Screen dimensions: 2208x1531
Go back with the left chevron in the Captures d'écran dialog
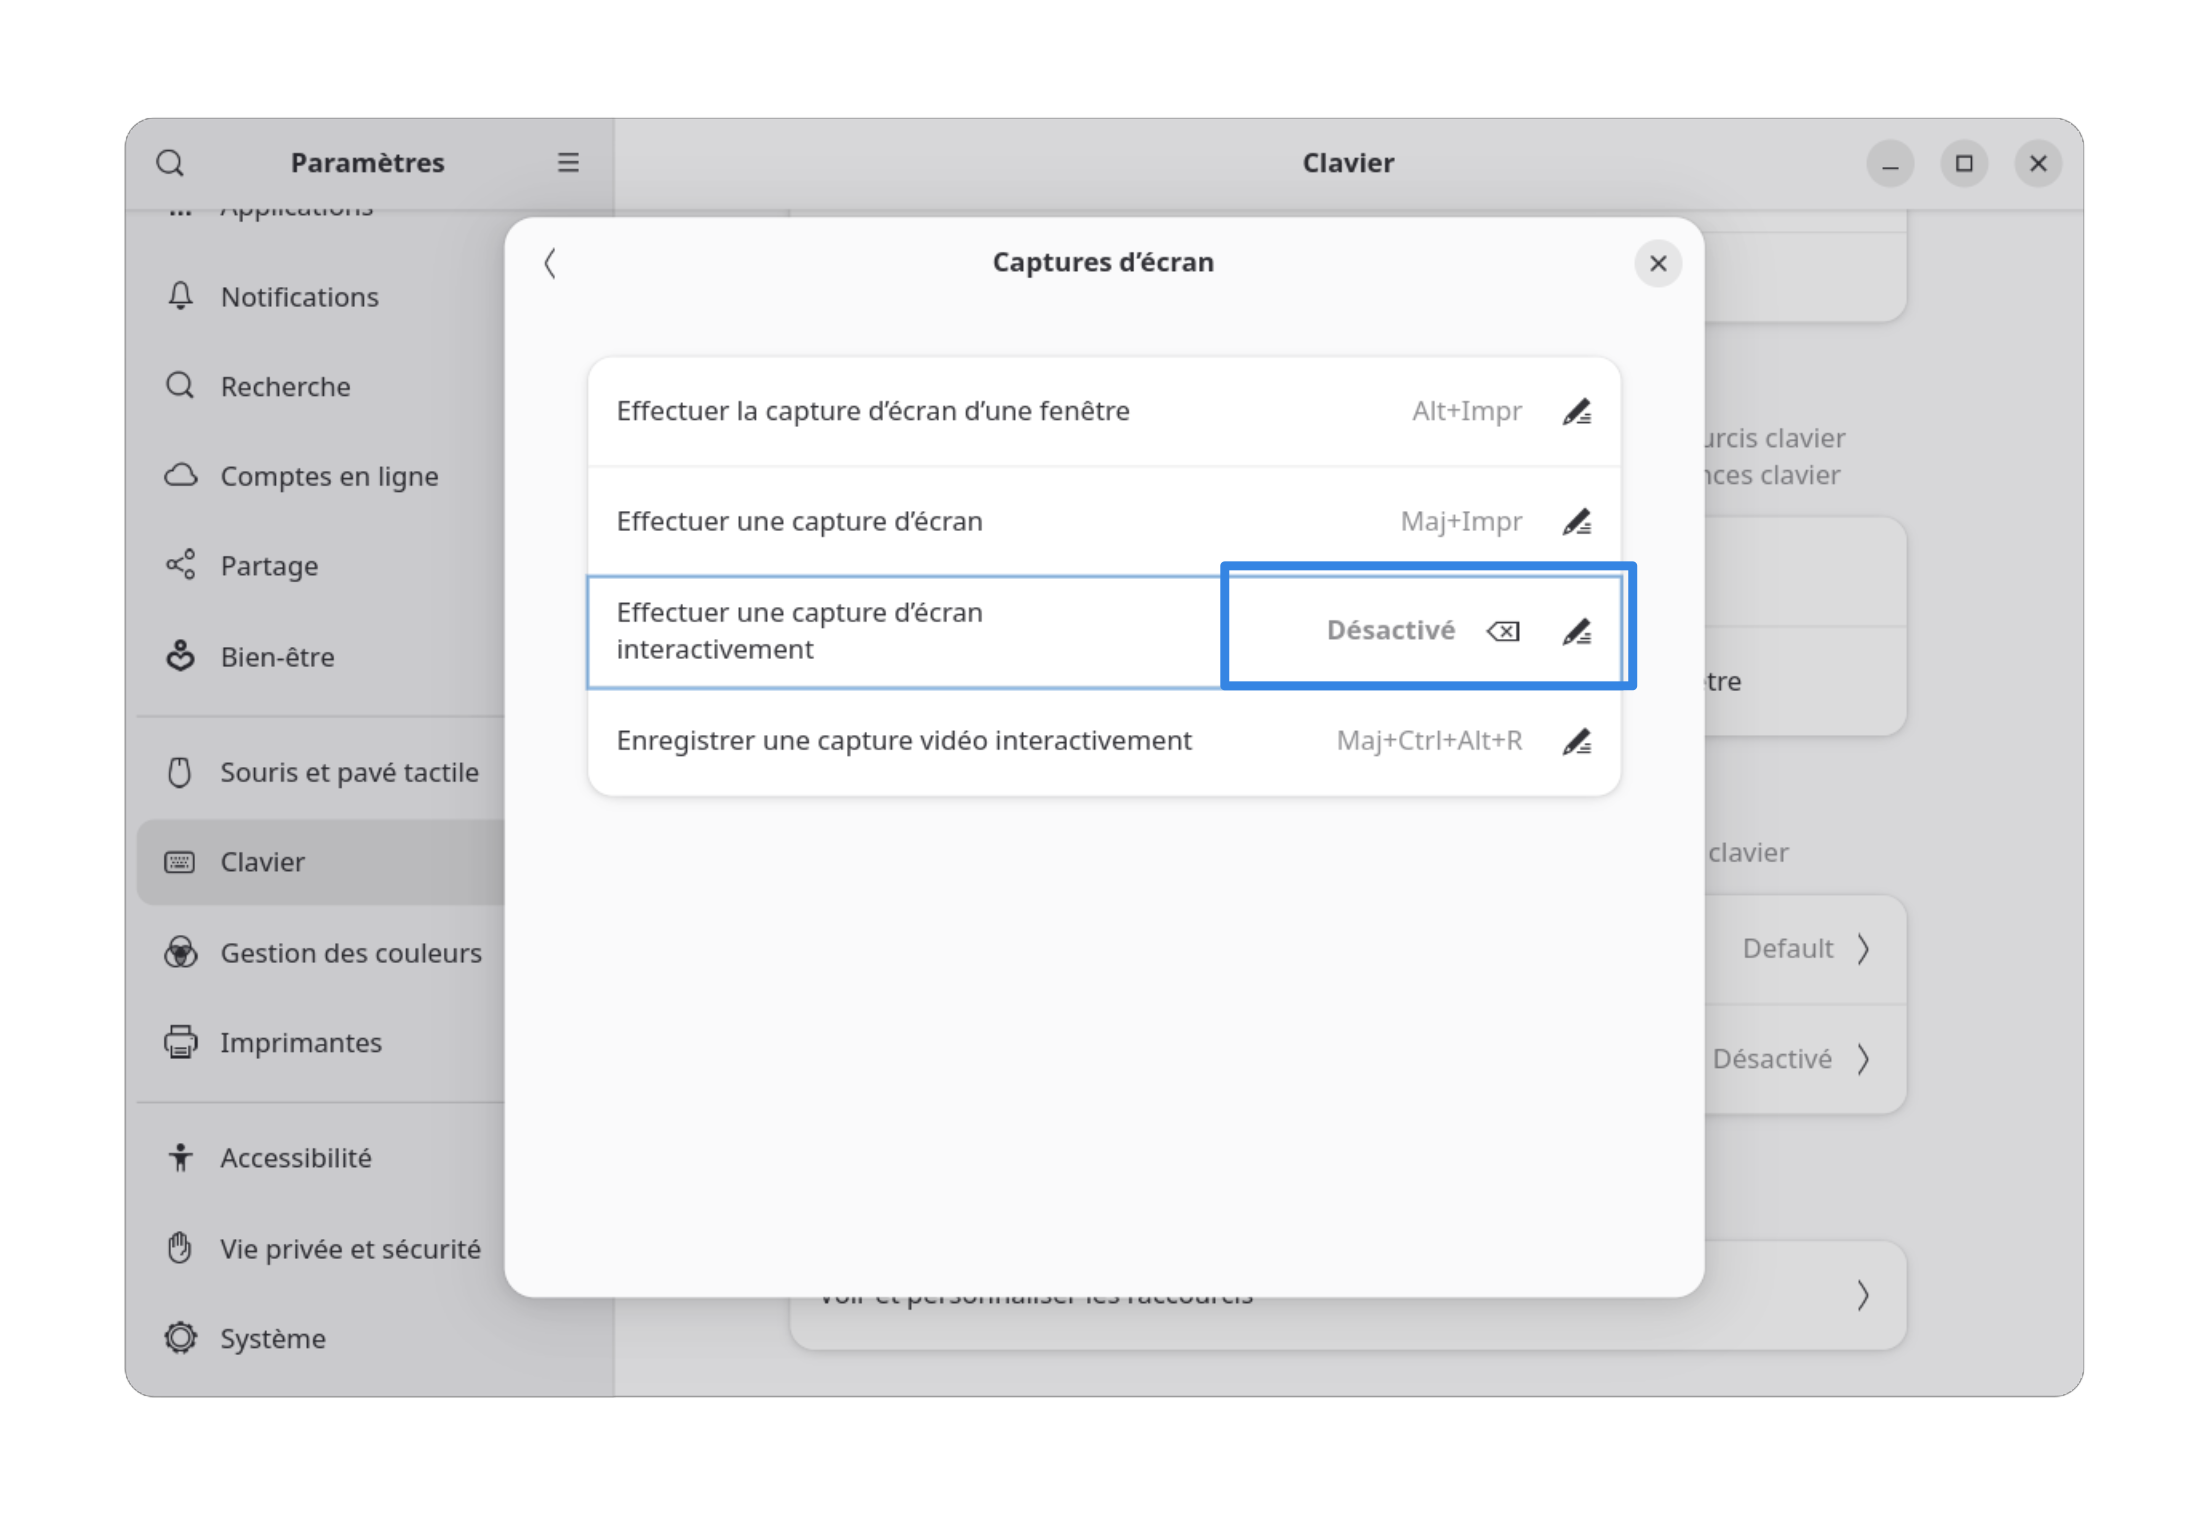[550, 263]
